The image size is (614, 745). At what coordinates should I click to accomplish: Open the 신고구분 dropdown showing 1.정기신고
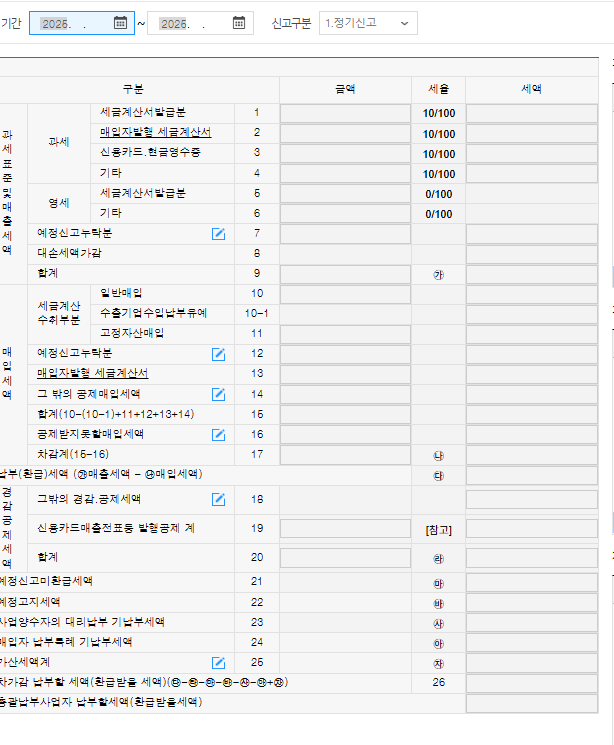(368, 23)
